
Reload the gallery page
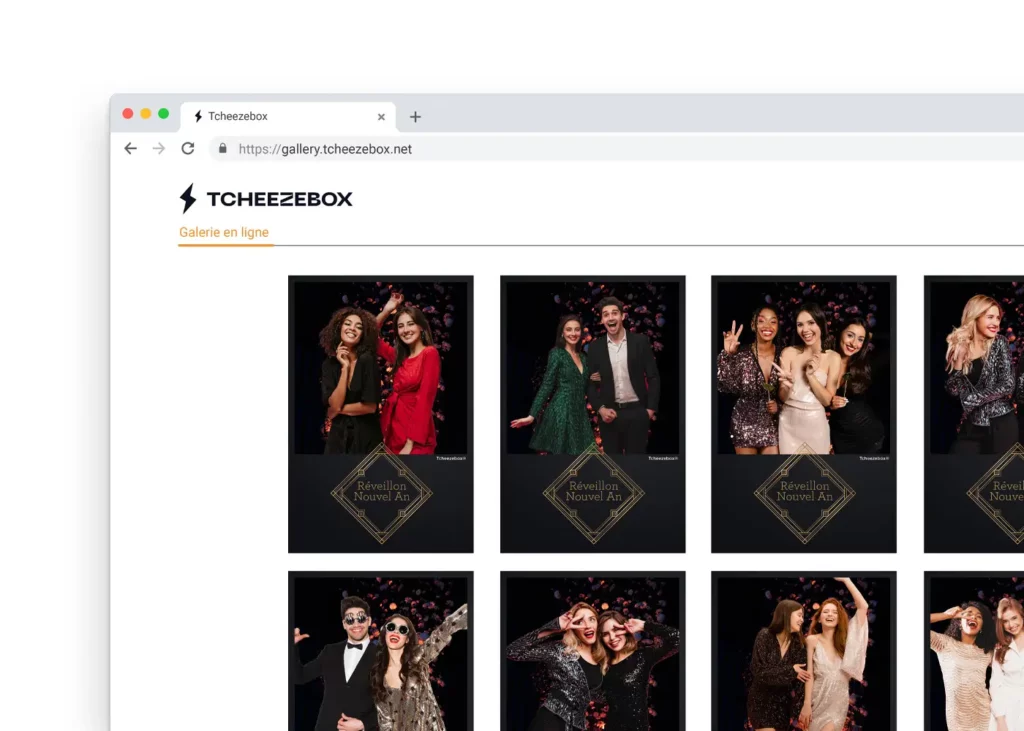point(187,148)
